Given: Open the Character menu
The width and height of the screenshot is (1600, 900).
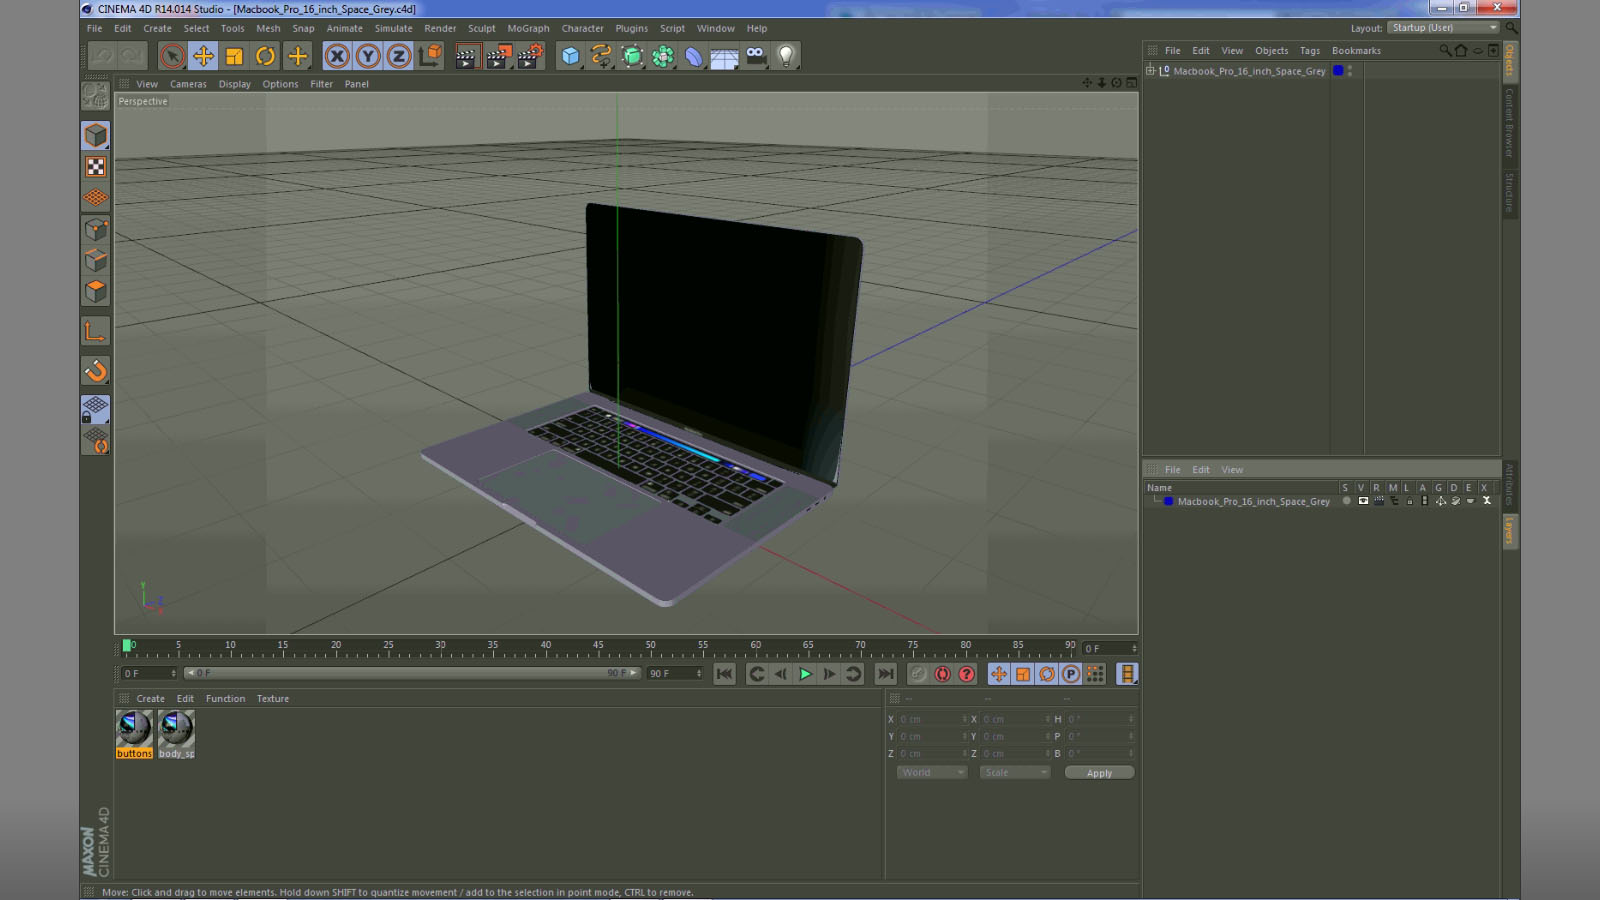Looking at the screenshot, I should coord(582,28).
